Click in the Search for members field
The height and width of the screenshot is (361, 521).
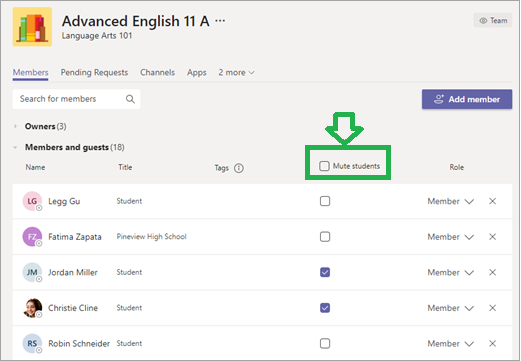(76, 99)
